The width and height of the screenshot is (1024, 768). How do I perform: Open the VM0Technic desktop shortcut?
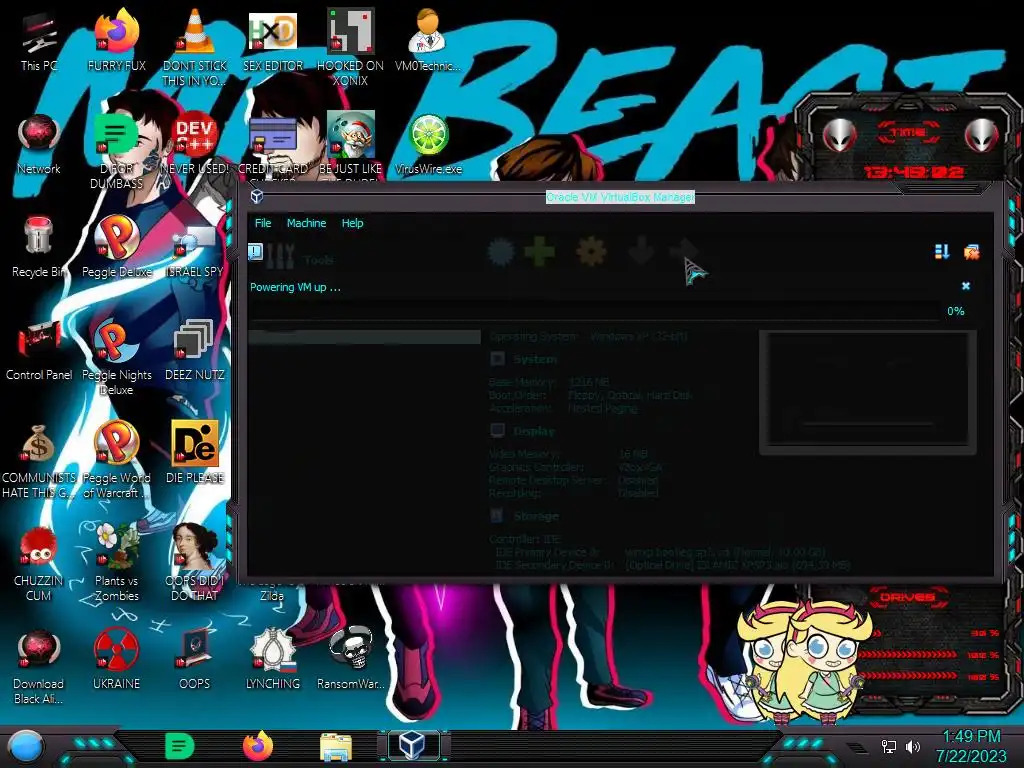pos(428,40)
